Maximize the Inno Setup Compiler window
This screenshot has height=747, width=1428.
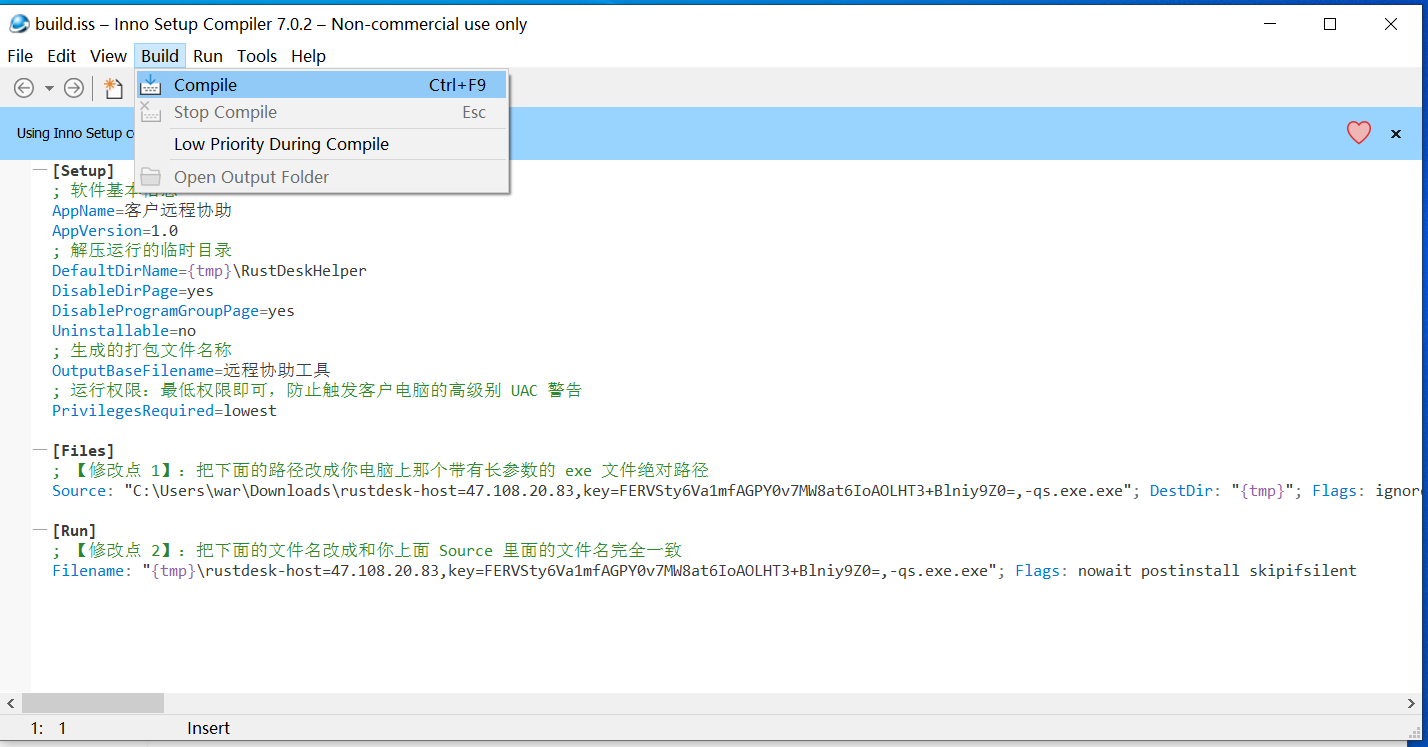(1330, 24)
